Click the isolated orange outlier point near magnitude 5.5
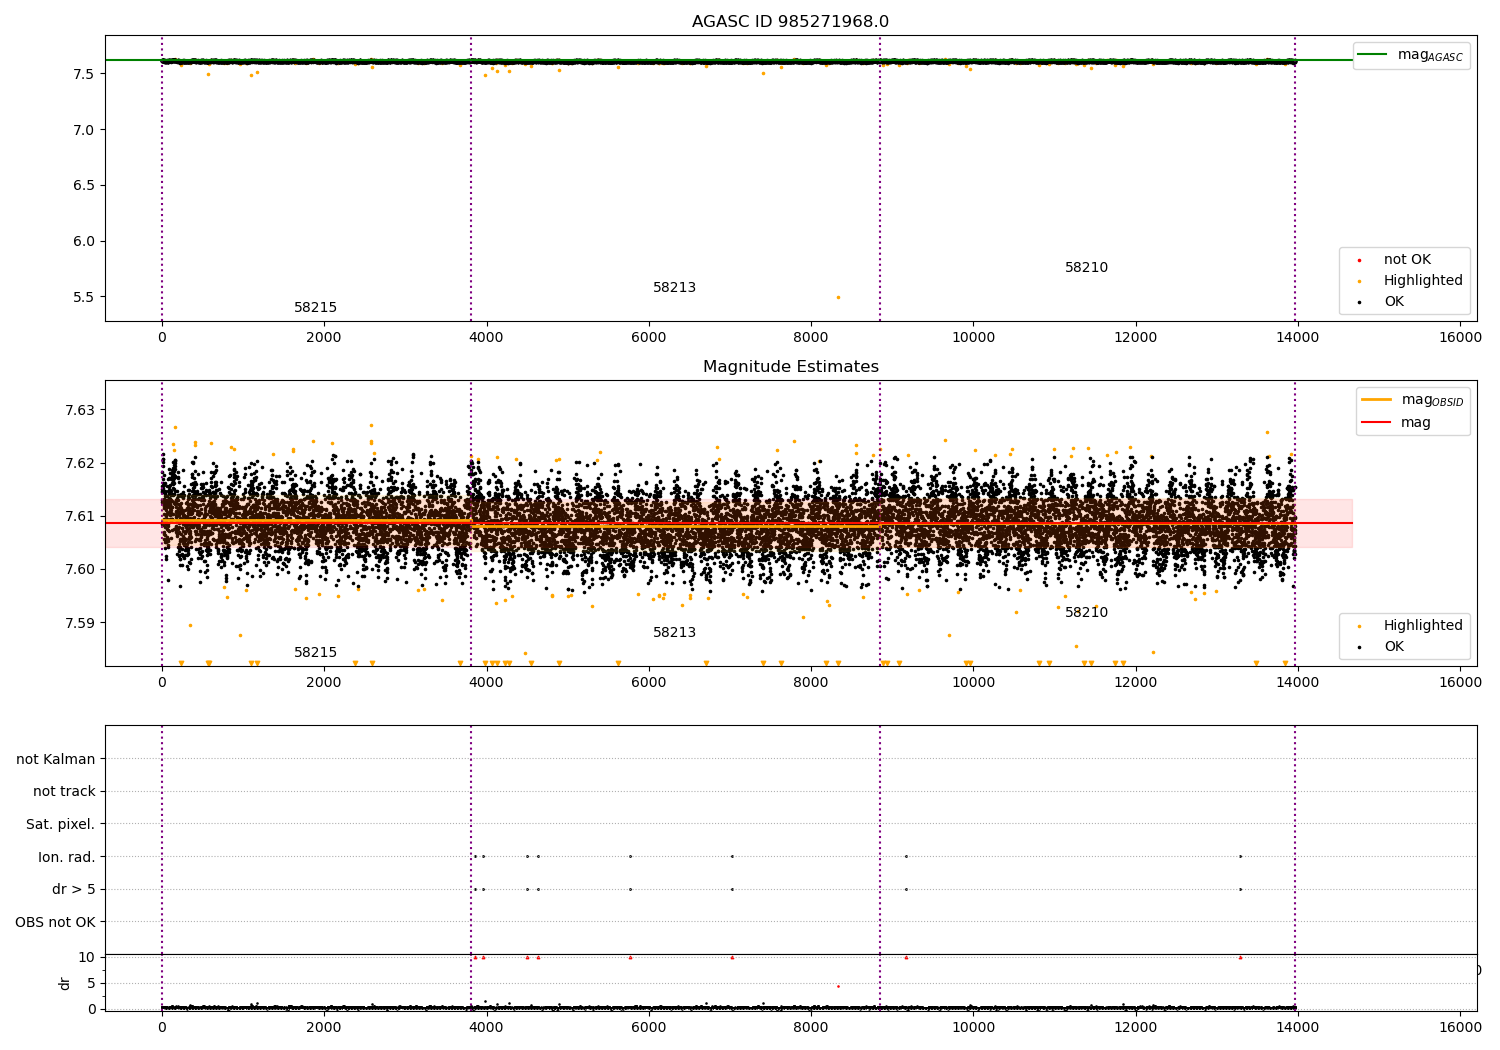Viewport: 1500px width, 1050px height. (838, 297)
